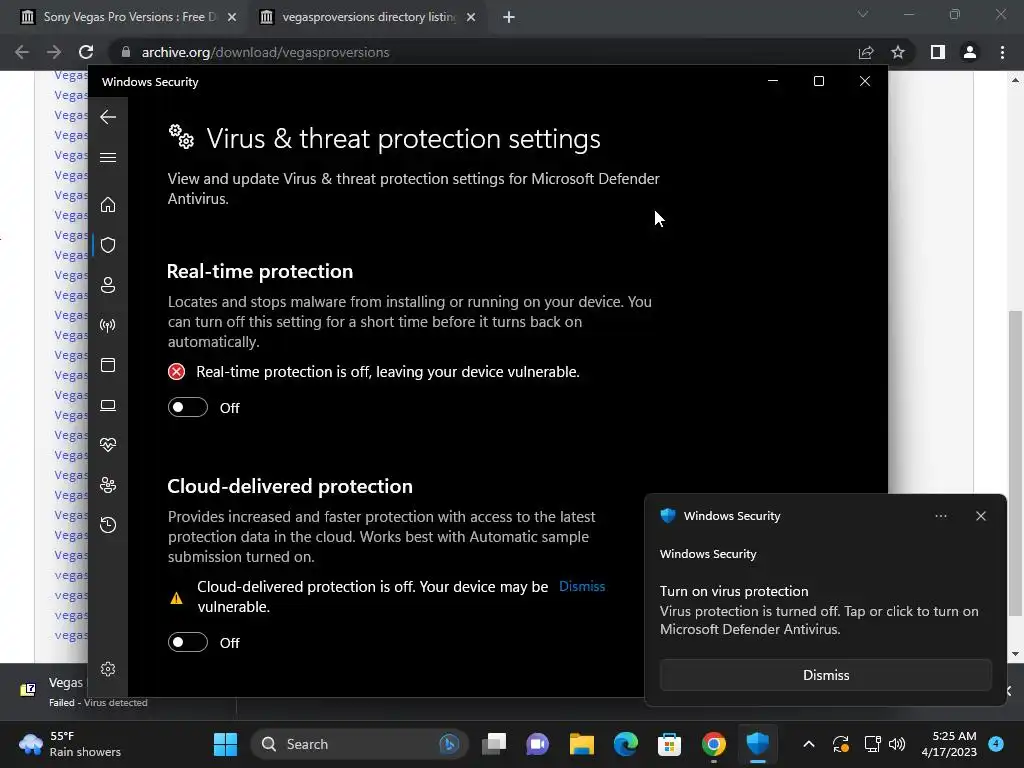Open Protection history clock icon
The height and width of the screenshot is (768, 1024).
(108, 525)
